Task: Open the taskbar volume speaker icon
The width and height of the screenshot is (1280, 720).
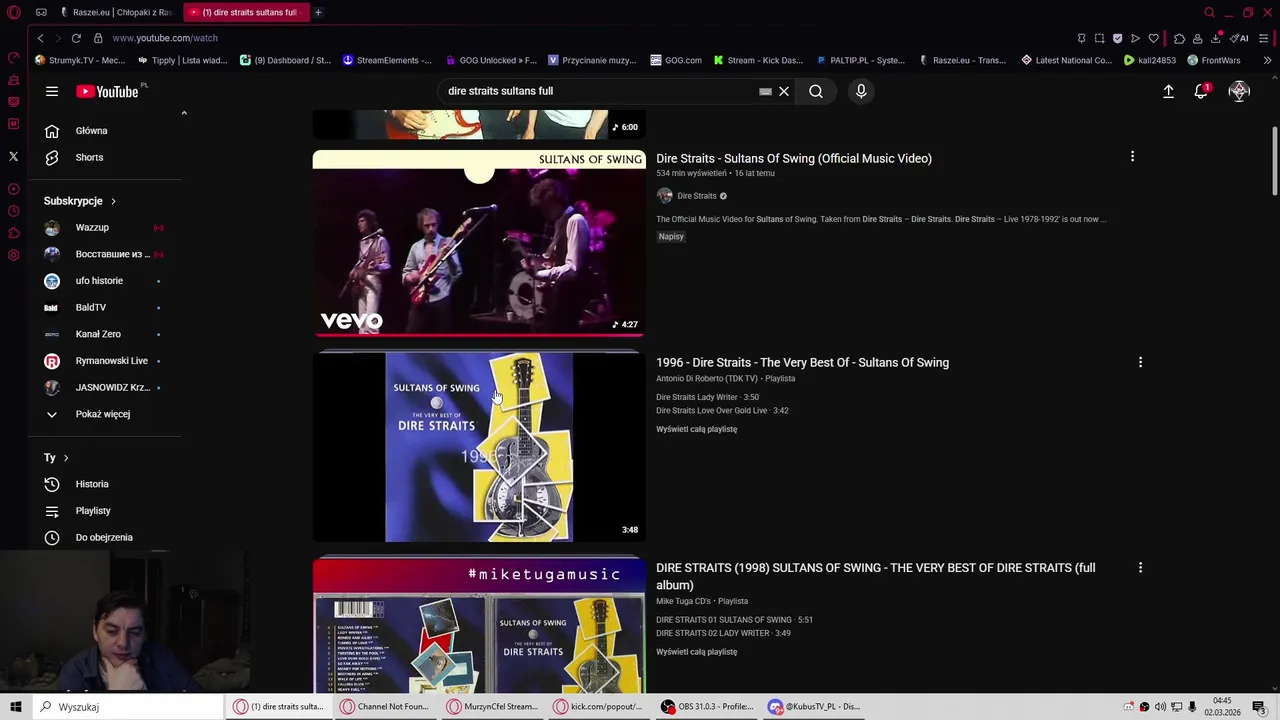Action: point(1160,707)
